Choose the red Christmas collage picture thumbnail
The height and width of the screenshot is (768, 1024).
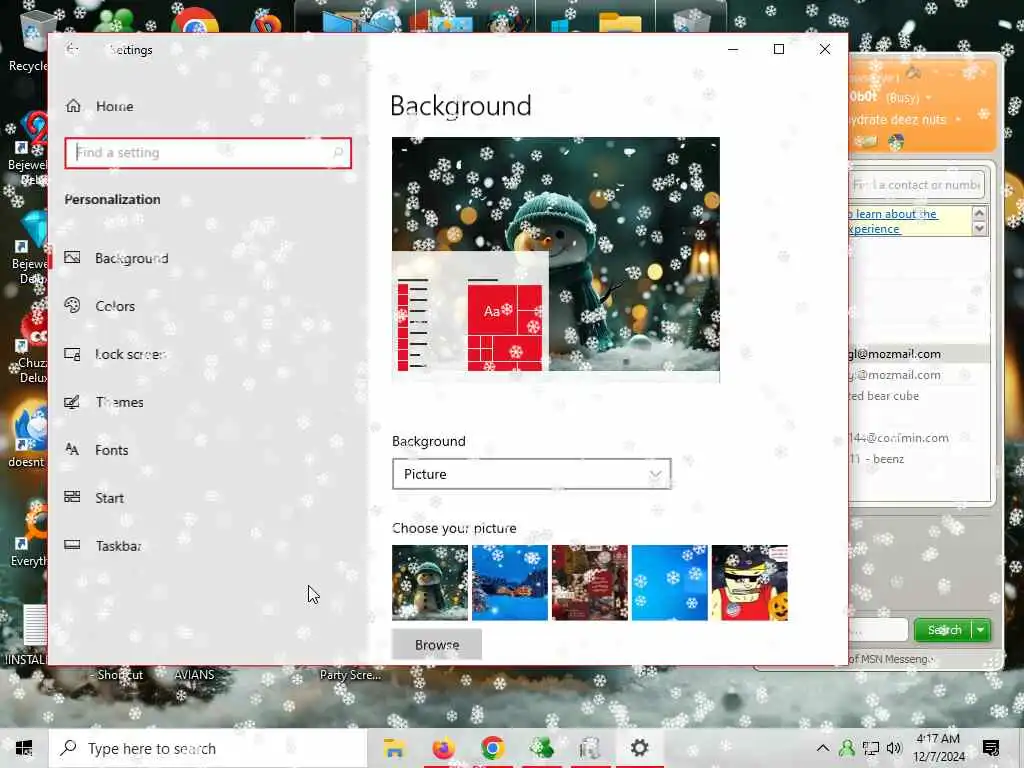coord(590,583)
